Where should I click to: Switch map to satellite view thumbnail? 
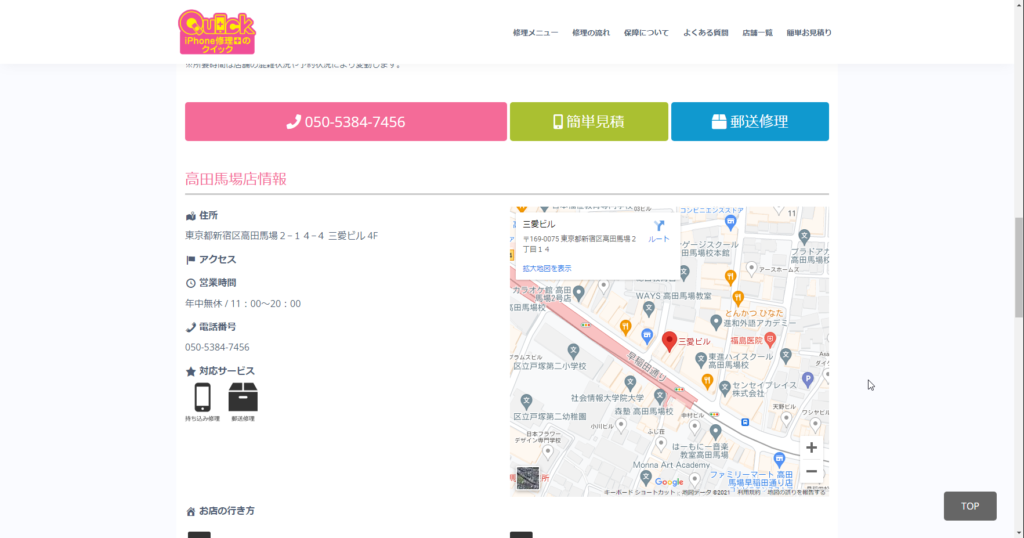[528, 478]
